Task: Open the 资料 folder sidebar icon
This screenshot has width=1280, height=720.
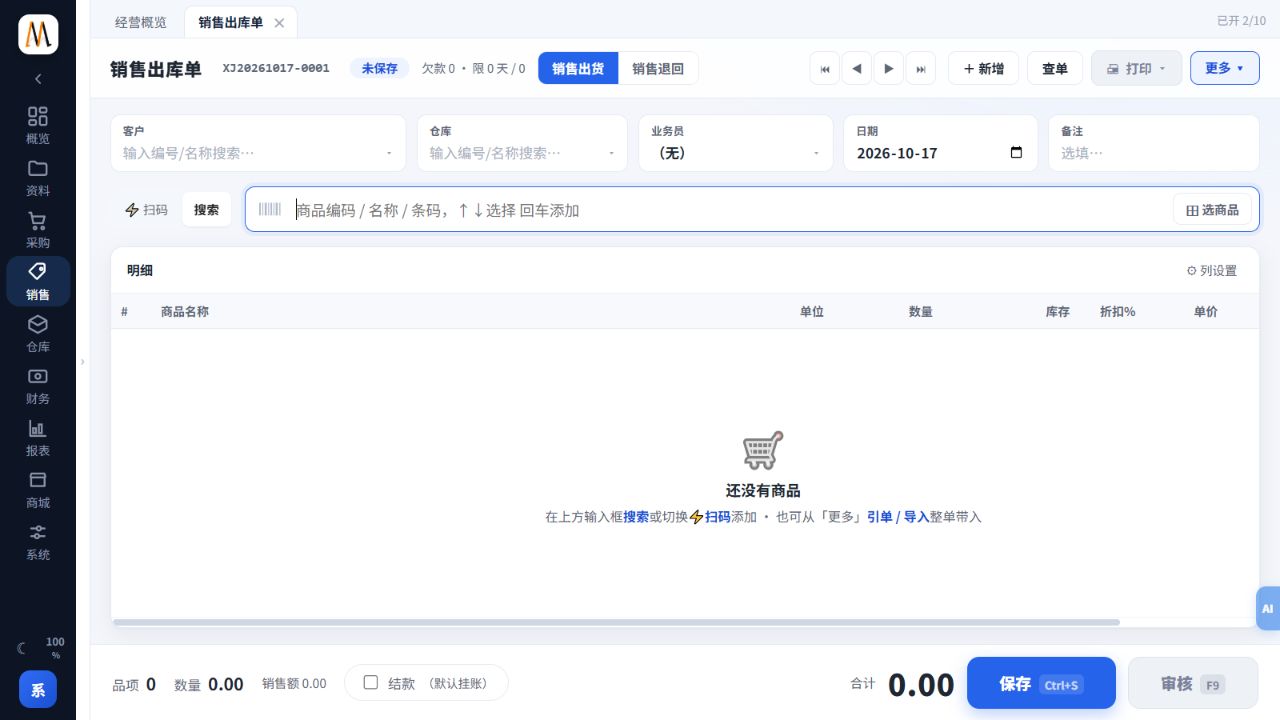Action: (x=38, y=178)
